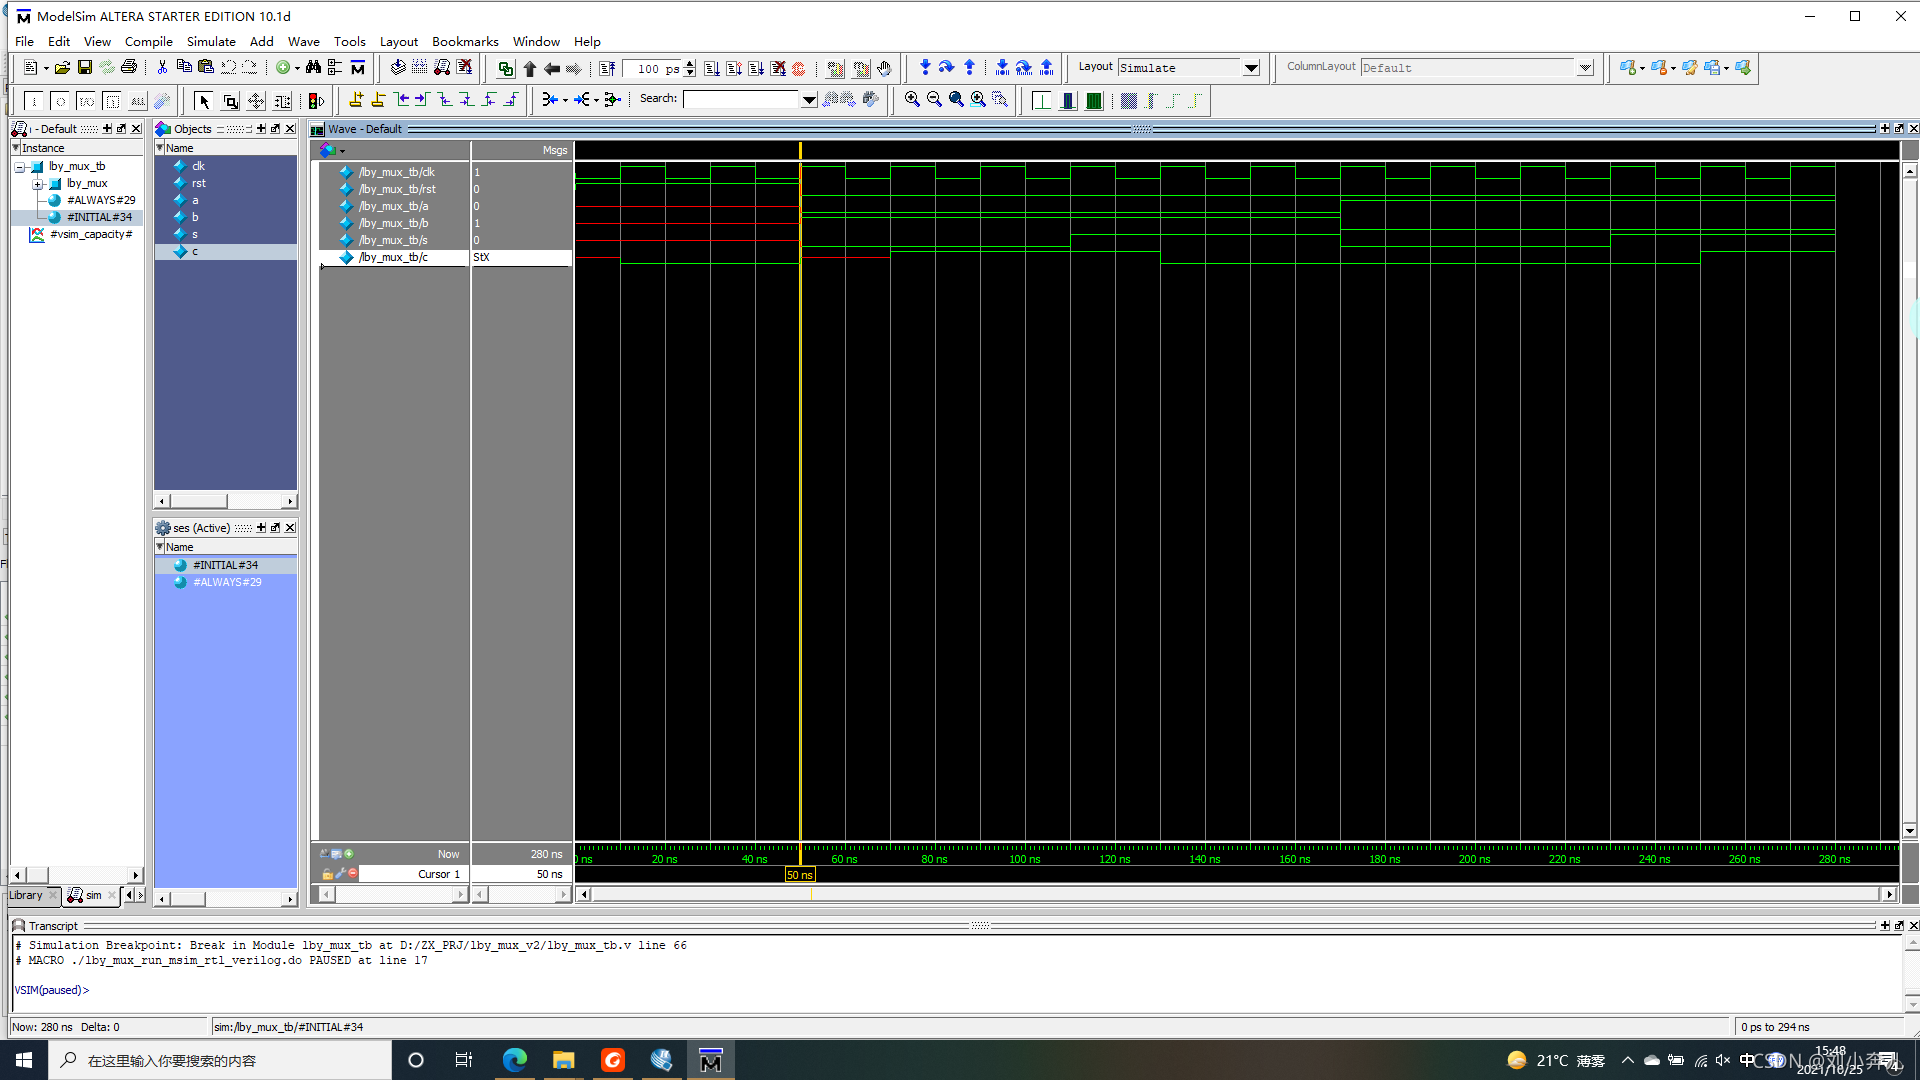Toggle the cursor lock icon for Cursor 1
The image size is (1920, 1080).
[x=328, y=874]
